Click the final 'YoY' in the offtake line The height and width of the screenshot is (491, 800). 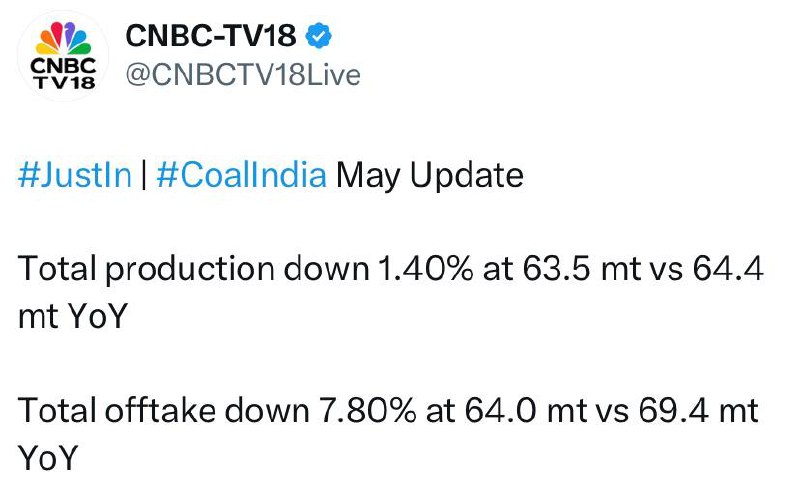[x=47, y=458]
